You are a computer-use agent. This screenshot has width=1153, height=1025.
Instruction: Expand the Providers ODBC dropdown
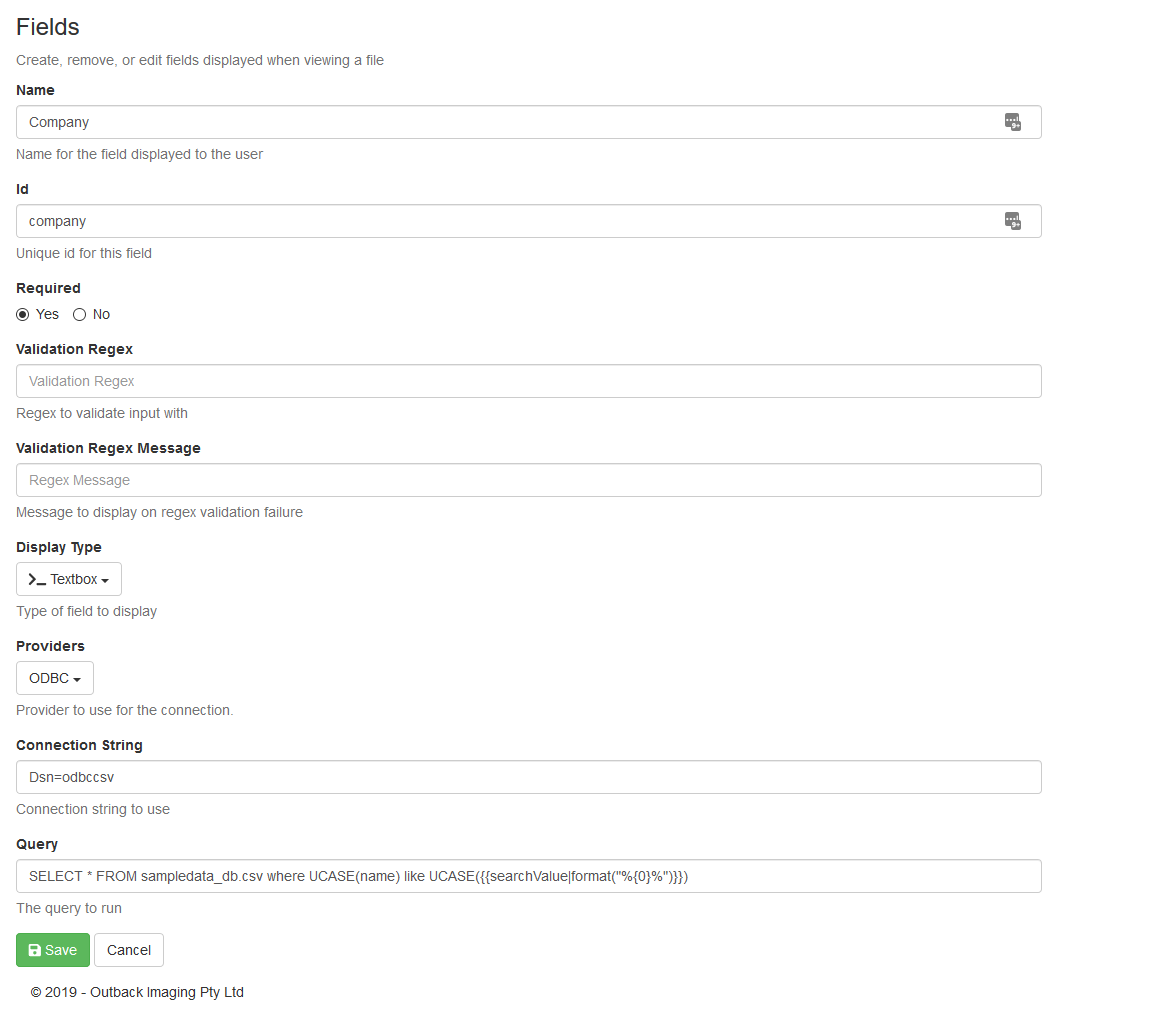[x=55, y=678]
